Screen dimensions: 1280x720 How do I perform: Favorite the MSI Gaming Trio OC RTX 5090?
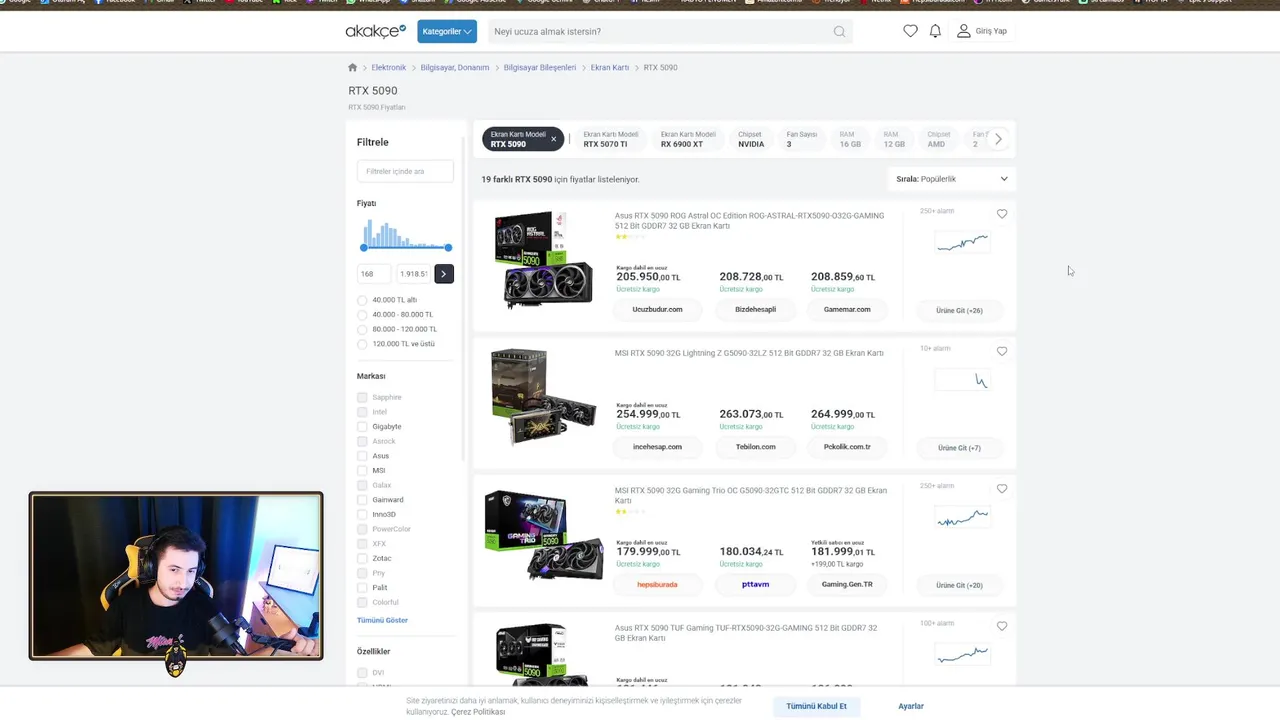(x=1002, y=488)
